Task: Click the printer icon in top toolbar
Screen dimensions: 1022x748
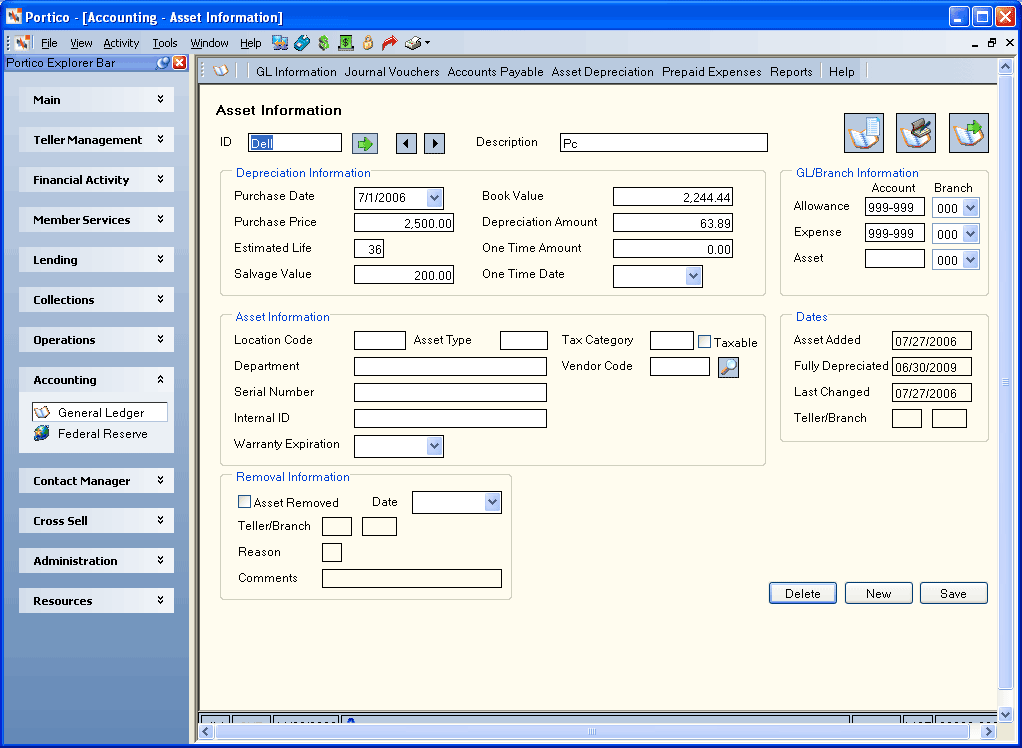Action: tap(413, 43)
